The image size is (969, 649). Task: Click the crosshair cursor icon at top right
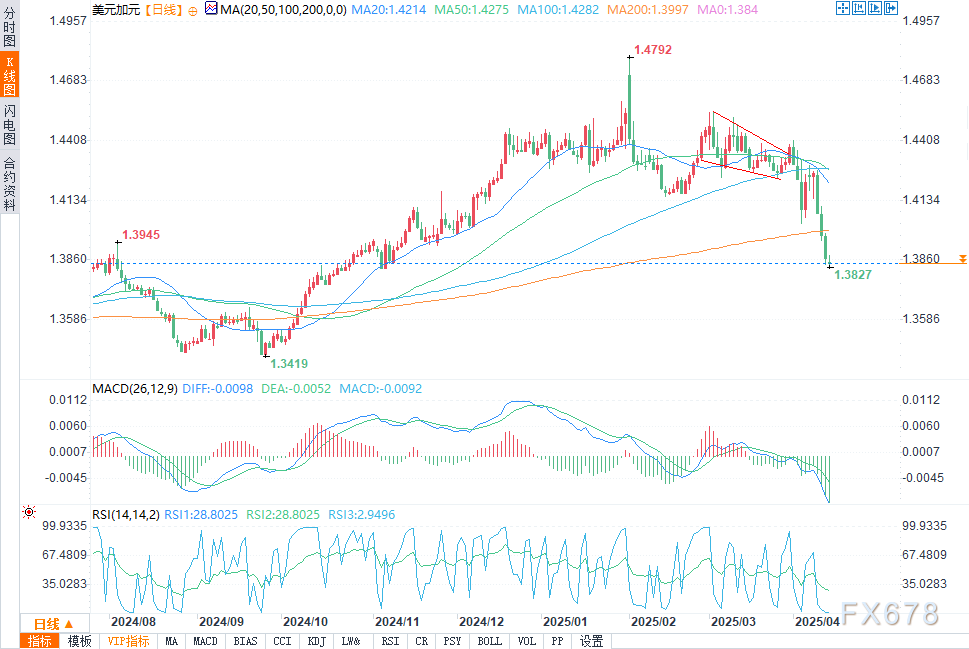[843, 8]
